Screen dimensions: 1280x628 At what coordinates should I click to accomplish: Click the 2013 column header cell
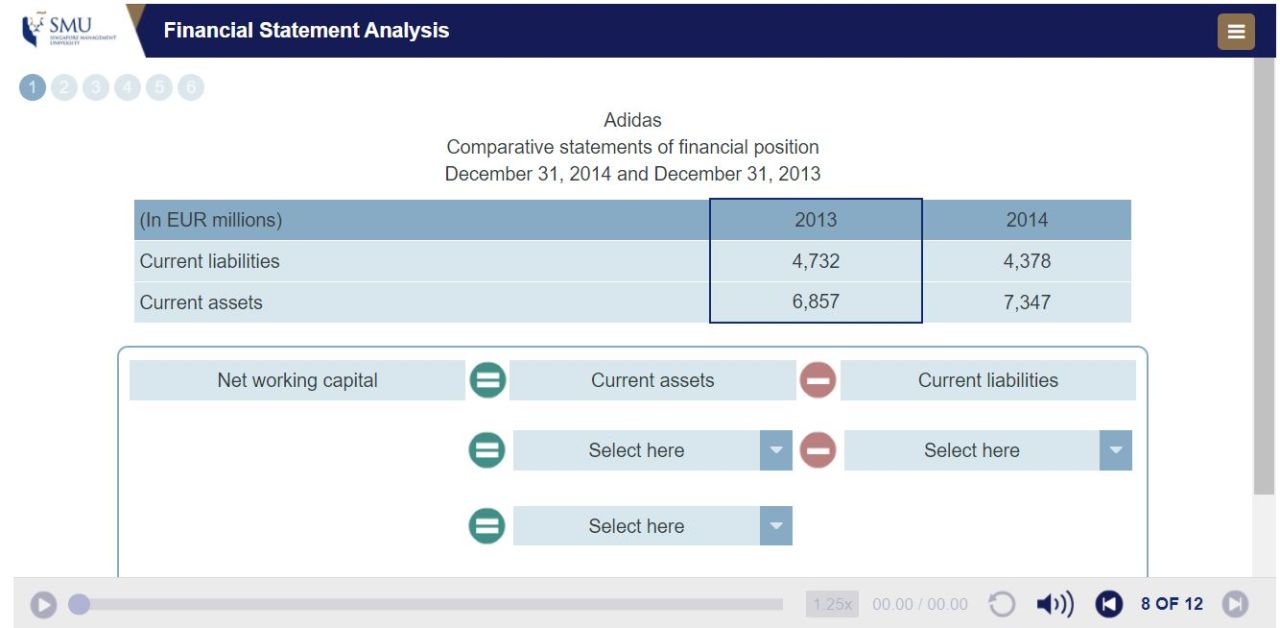(816, 220)
